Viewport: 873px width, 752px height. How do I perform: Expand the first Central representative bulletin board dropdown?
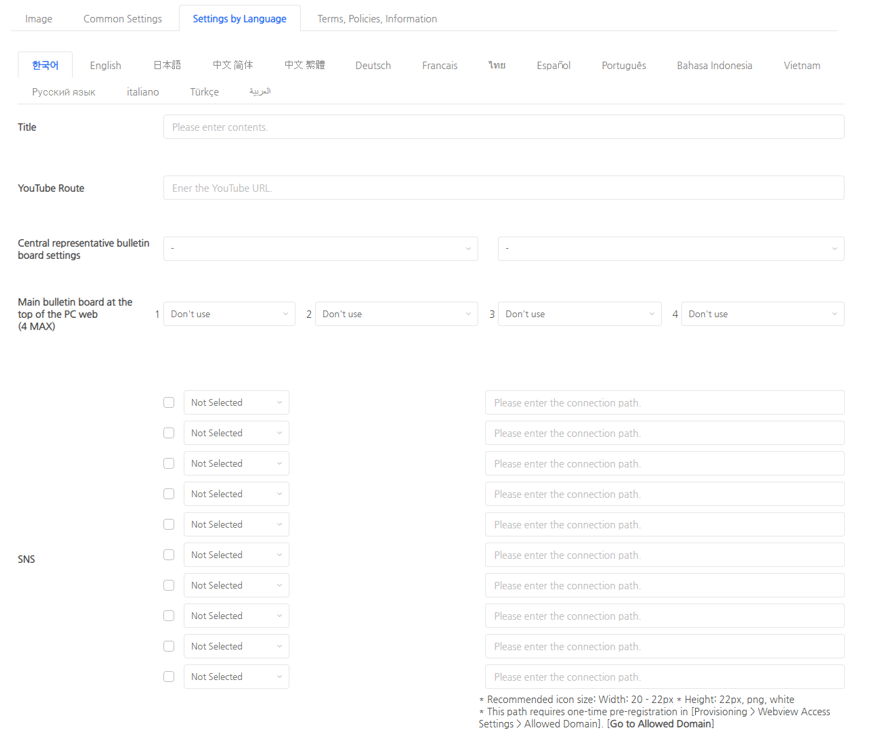point(320,249)
